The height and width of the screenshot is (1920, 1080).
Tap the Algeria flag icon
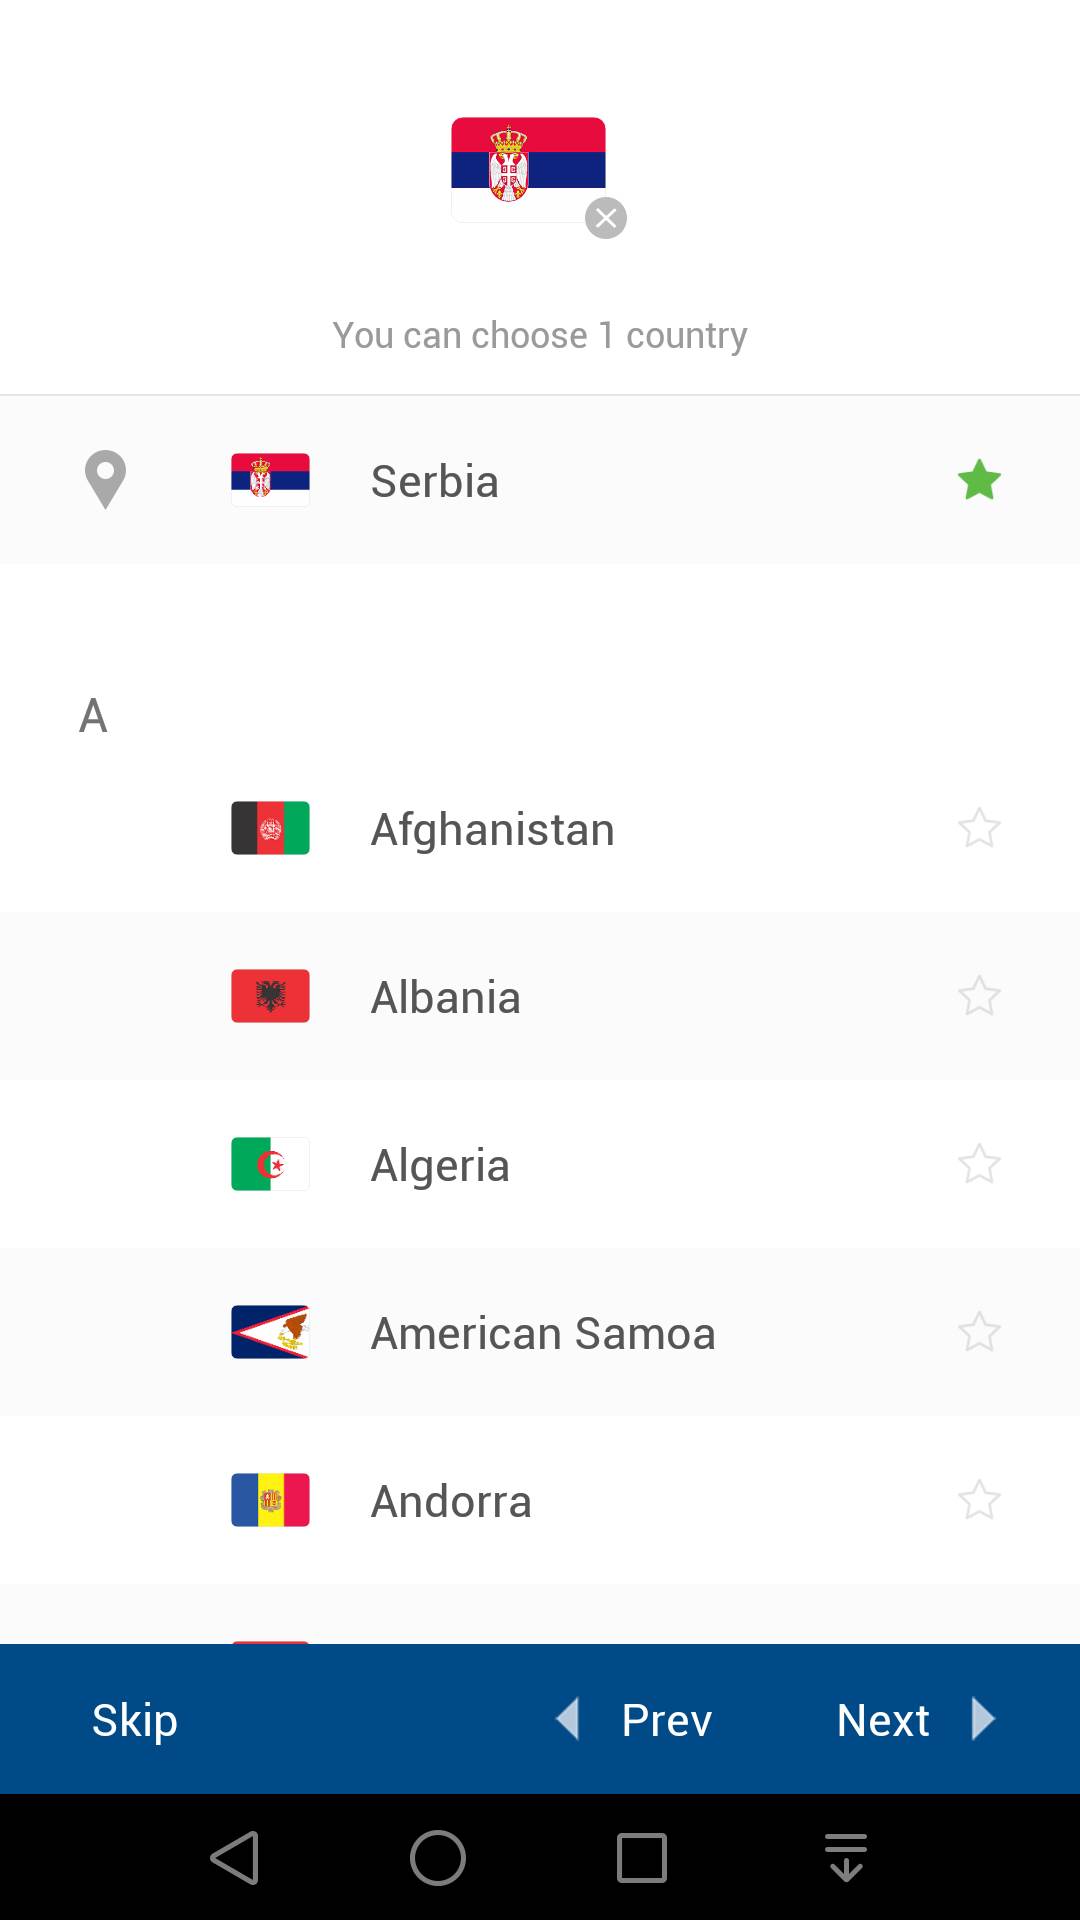coord(270,1164)
